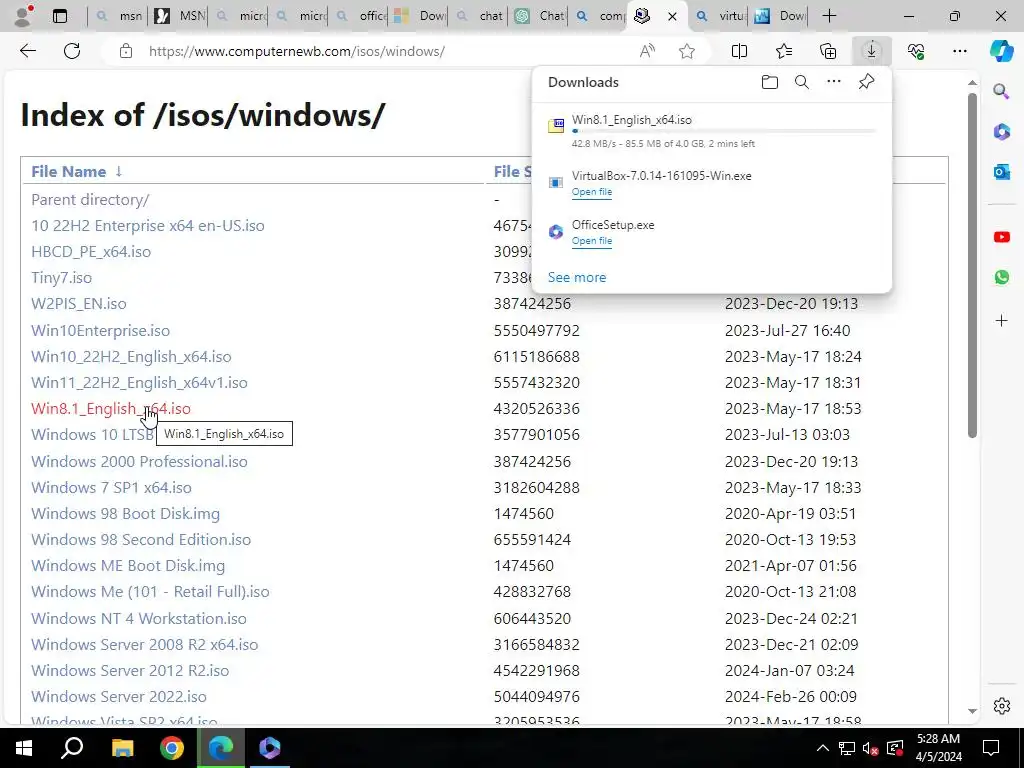Click Windows Server 2022.iso link
Viewport: 1024px width, 768px height.
point(119,697)
